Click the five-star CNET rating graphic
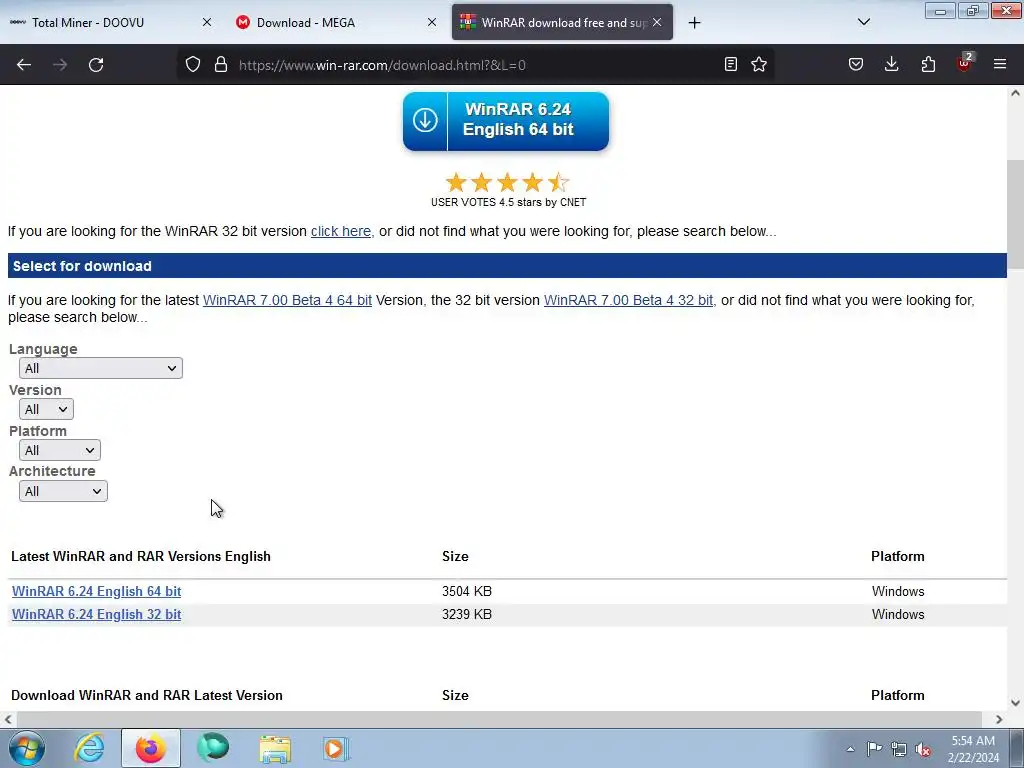This screenshot has height=768, width=1024. [507, 182]
